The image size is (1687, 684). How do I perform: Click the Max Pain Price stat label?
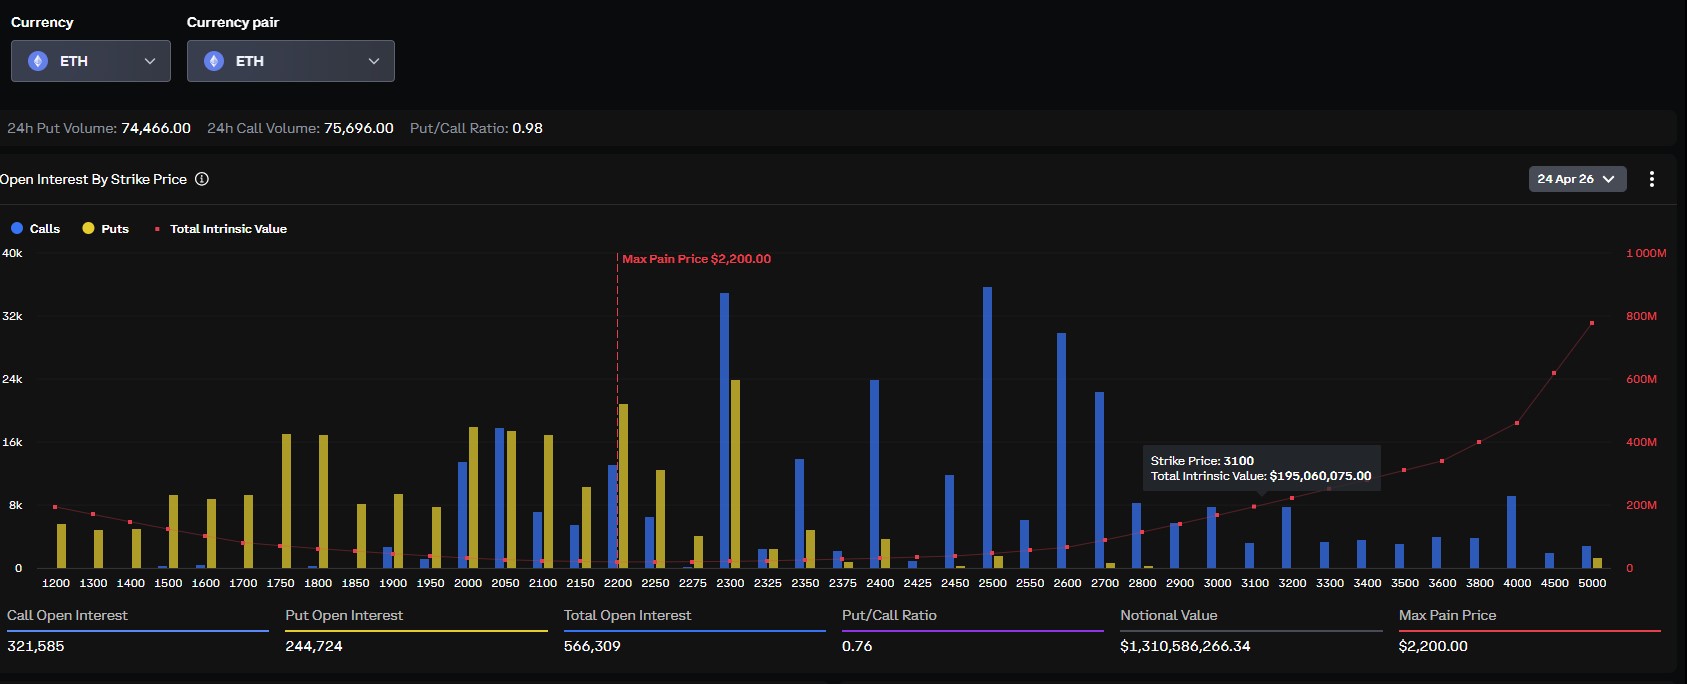tap(1447, 615)
